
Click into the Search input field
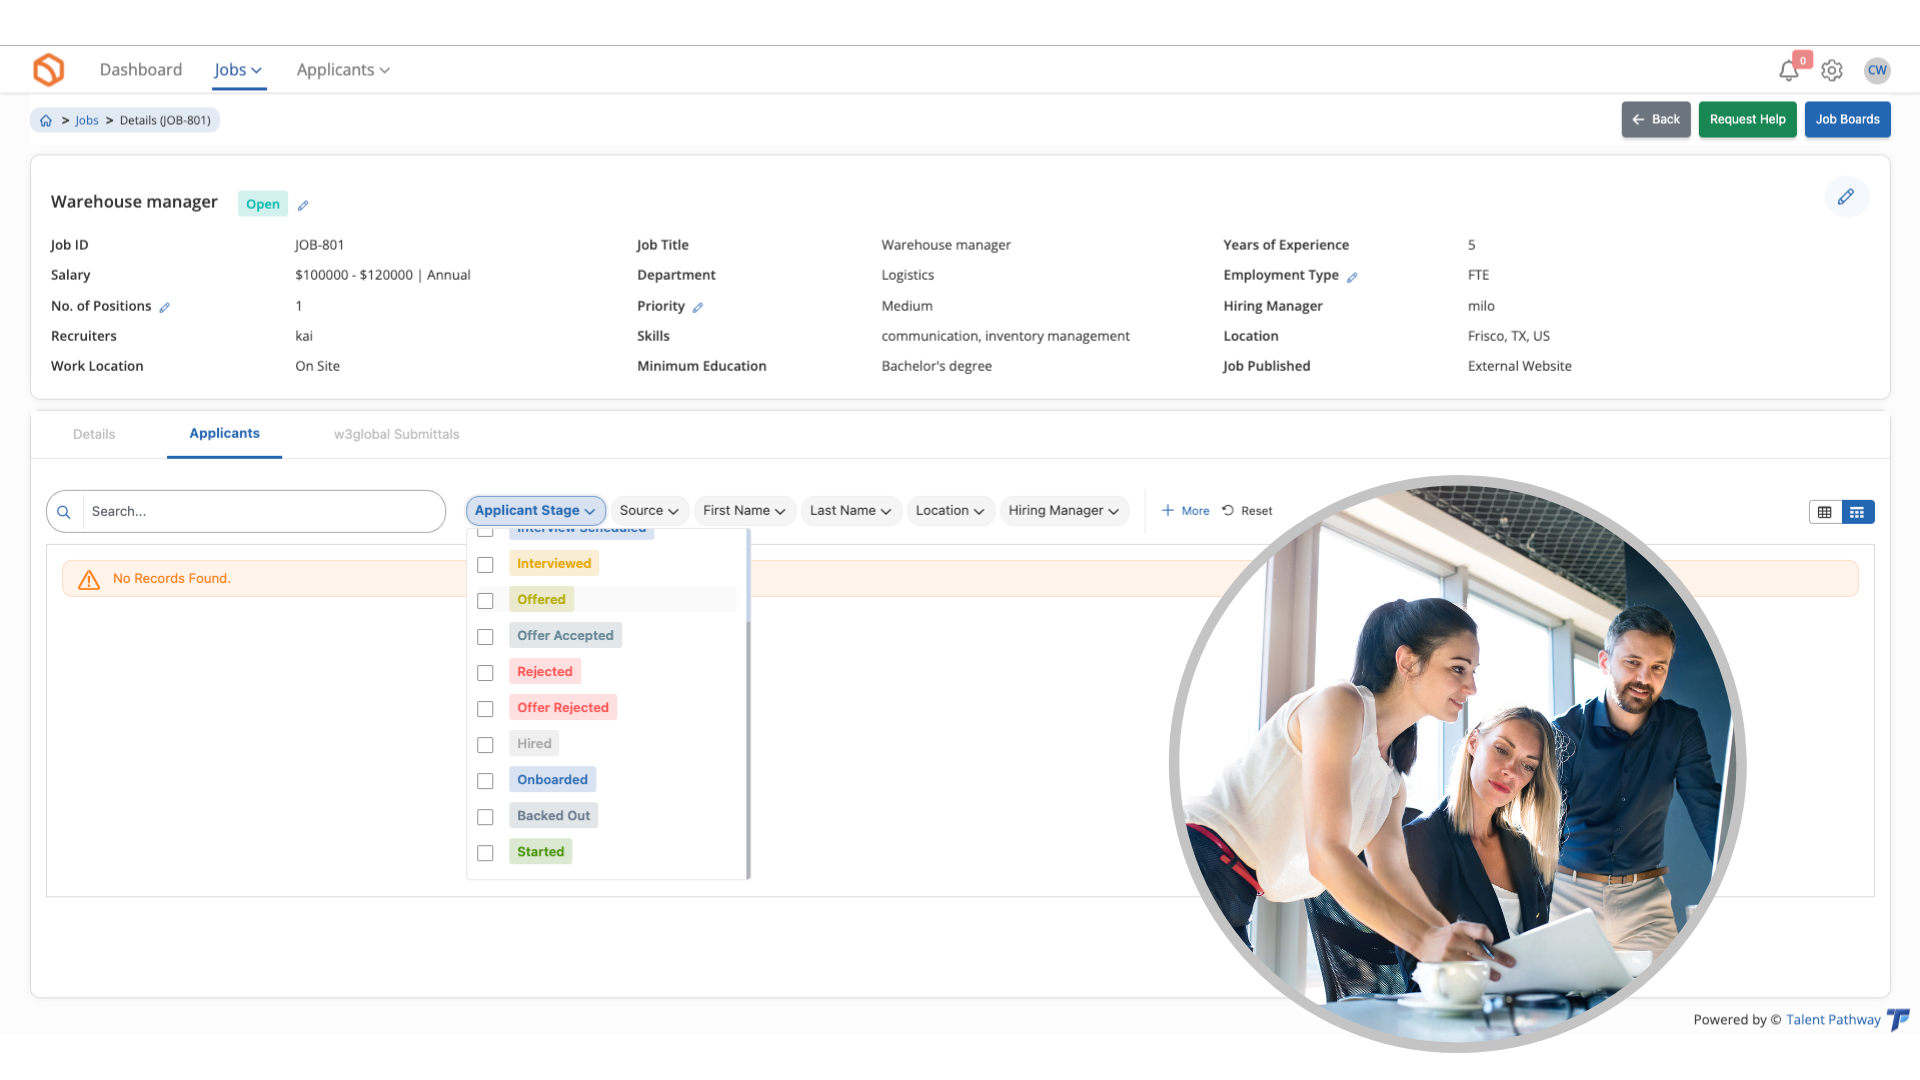tap(263, 512)
